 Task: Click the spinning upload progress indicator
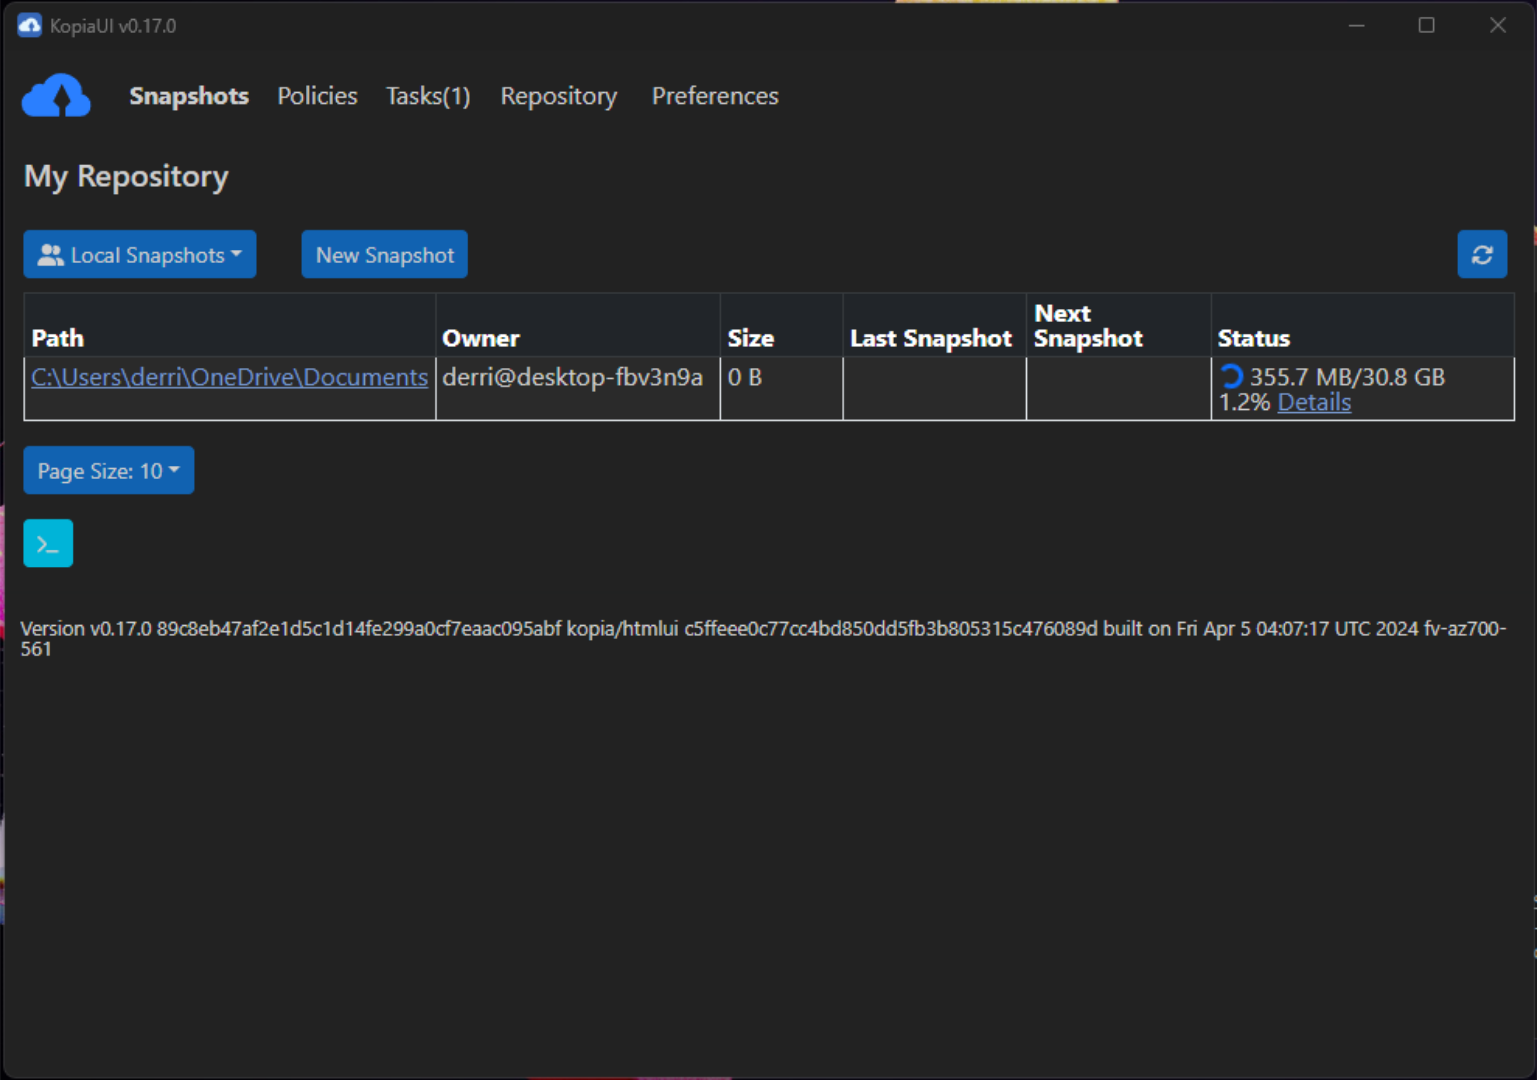(x=1231, y=377)
